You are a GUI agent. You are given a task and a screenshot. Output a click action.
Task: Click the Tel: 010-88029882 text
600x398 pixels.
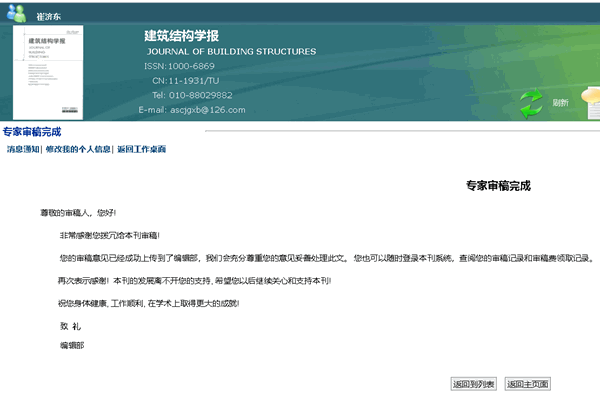tap(192, 95)
